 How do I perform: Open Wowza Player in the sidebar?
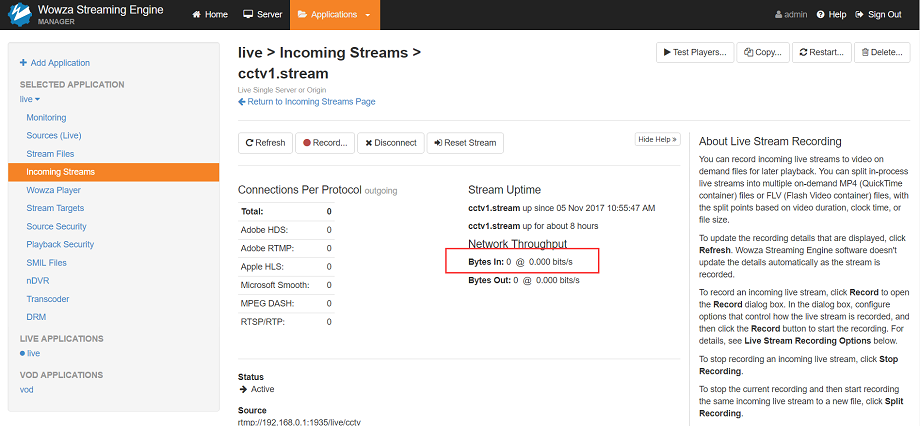[x=53, y=190]
